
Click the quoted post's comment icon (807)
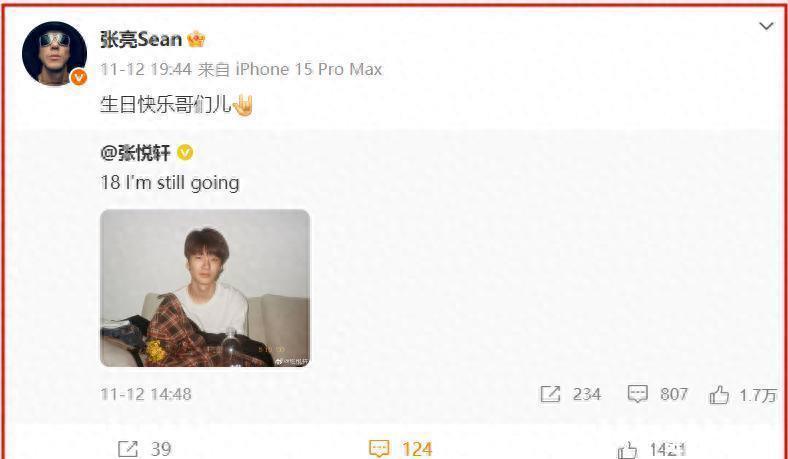638,394
